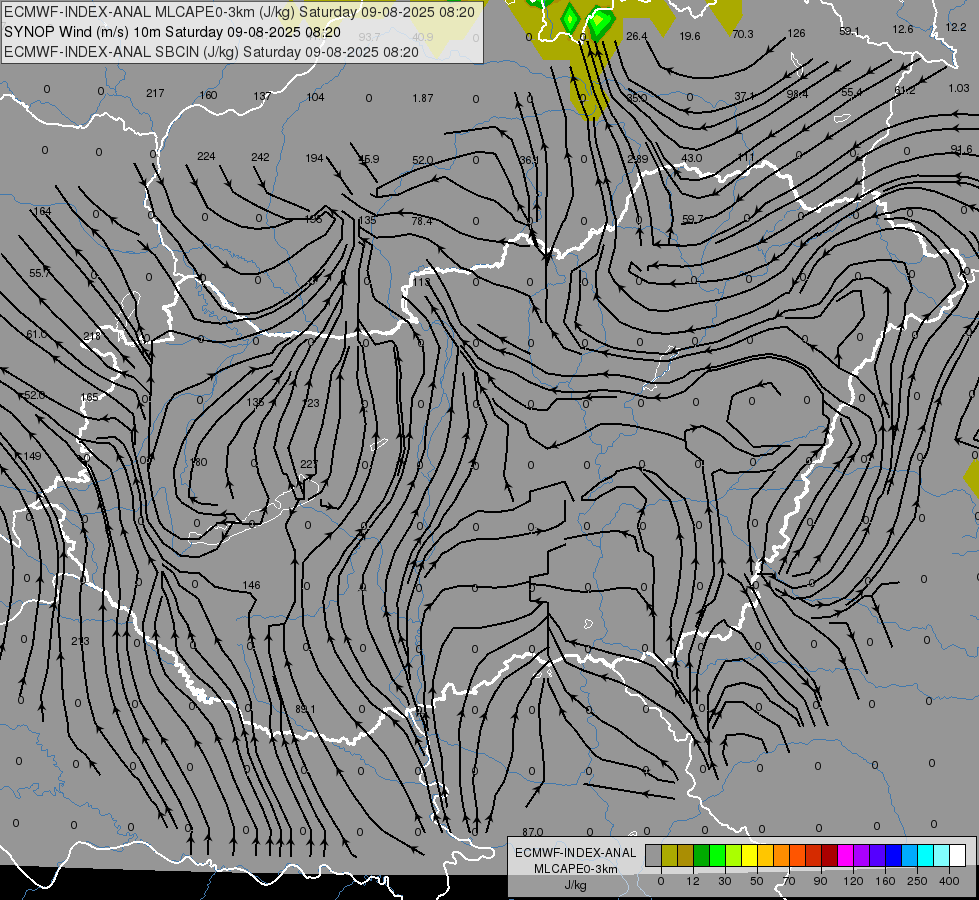Click the map value '126'
The image size is (979, 900).
pyautogui.click(x=797, y=33)
